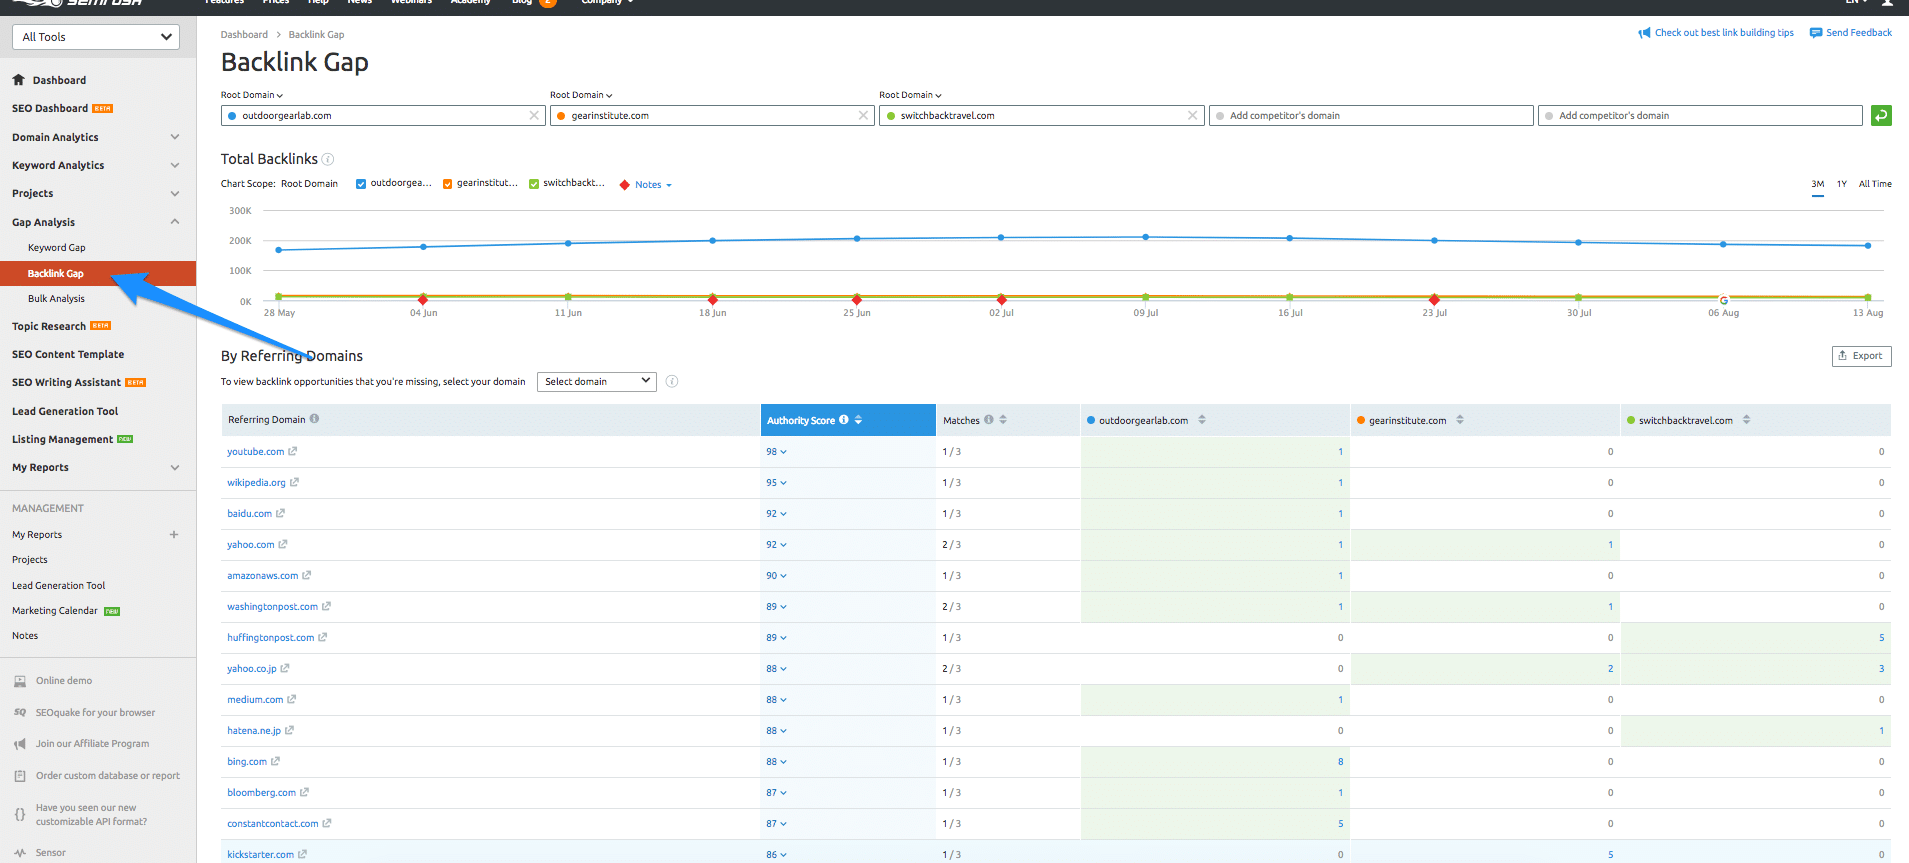Image resolution: width=1909 pixels, height=863 pixels.
Task: Open Bulk Analysis in sidebar
Action: pyautogui.click(x=56, y=299)
